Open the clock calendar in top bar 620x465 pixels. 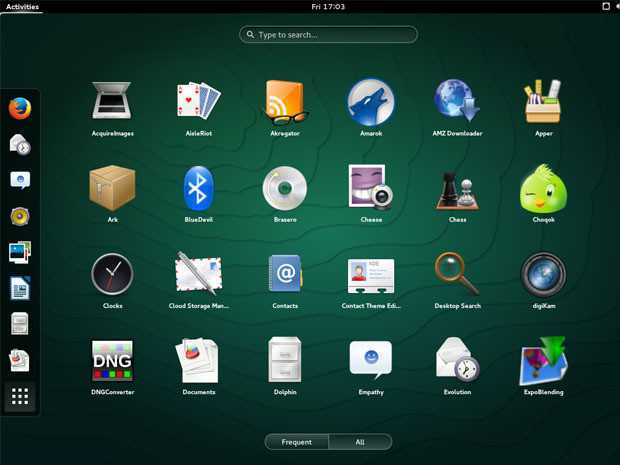pyautogui.click(x=328, y=6)
